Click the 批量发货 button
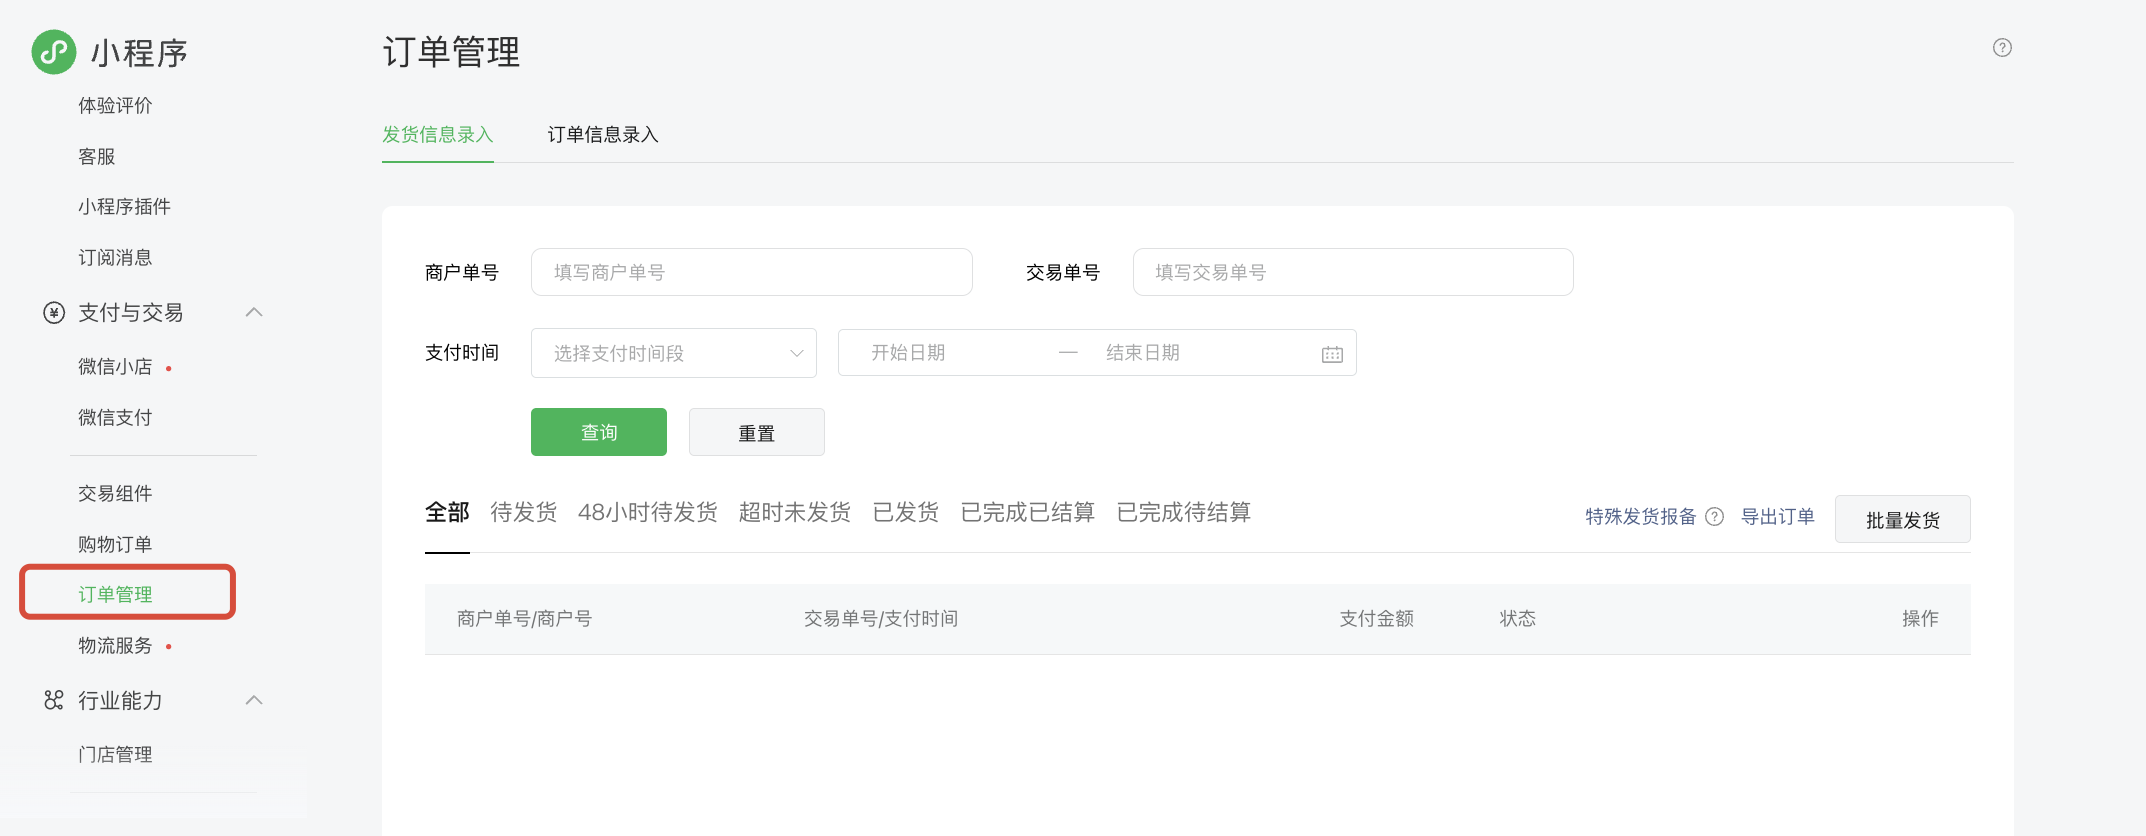 [1902, 520]
